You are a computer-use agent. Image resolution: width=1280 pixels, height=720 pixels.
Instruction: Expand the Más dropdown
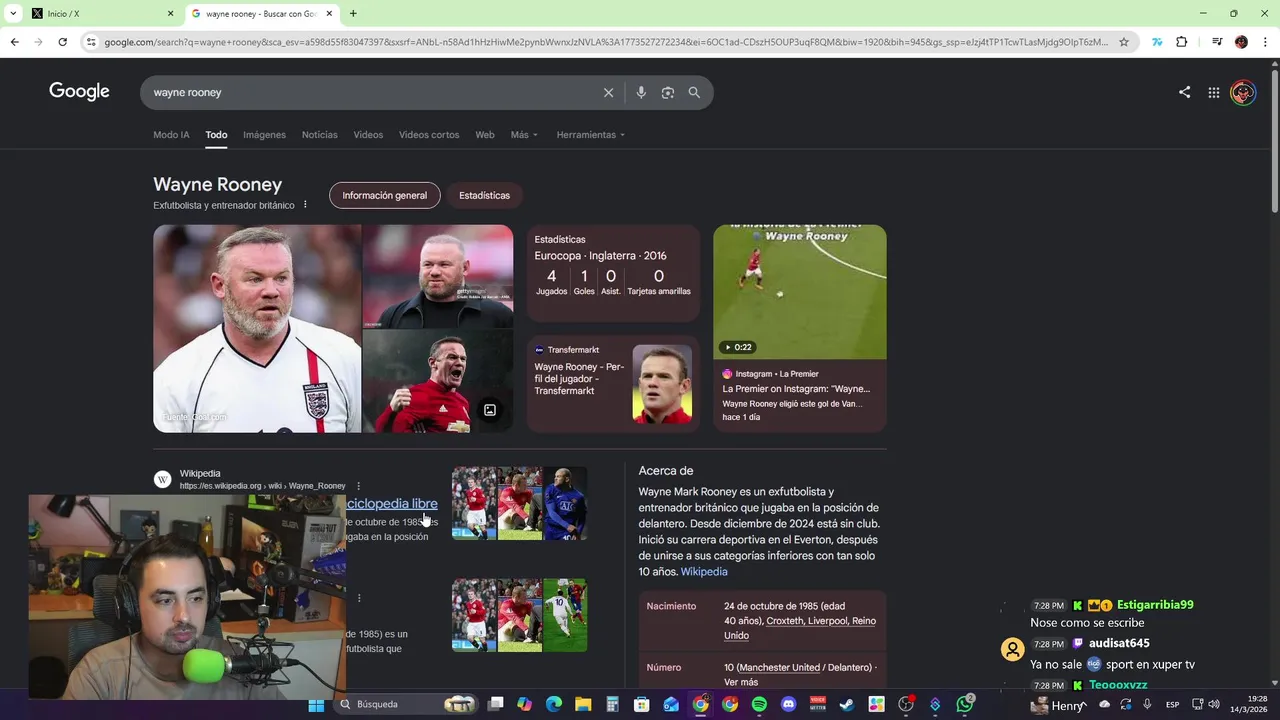(524, 135)
